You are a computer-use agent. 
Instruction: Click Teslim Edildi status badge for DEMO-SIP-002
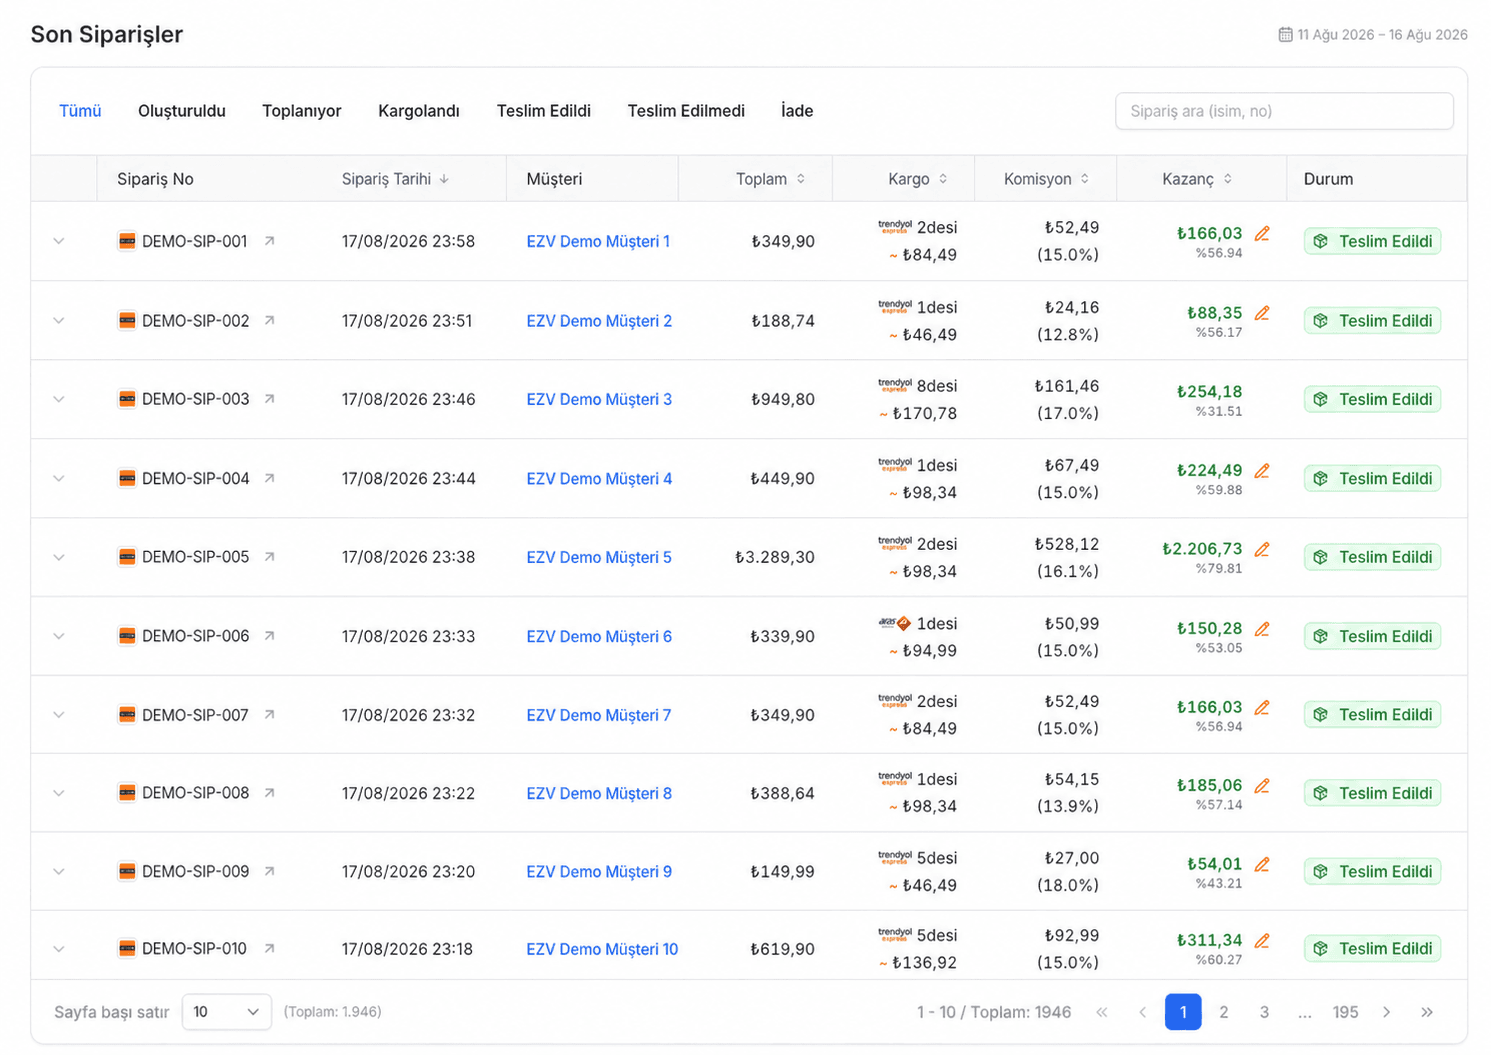[1372, 321]
